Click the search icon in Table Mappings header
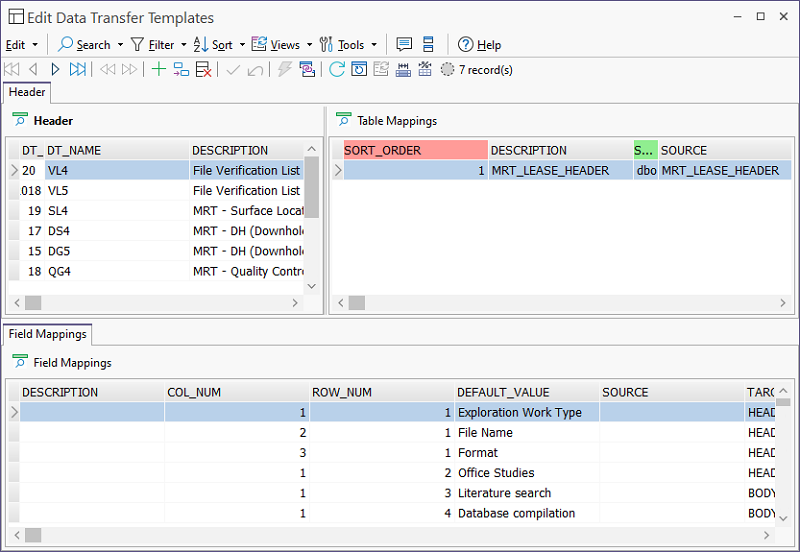 click(x=343, y=120)
